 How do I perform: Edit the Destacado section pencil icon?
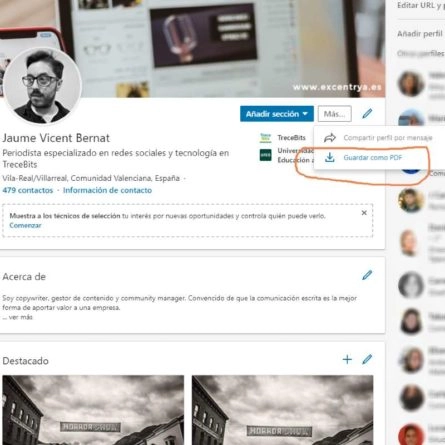point(367,359)
